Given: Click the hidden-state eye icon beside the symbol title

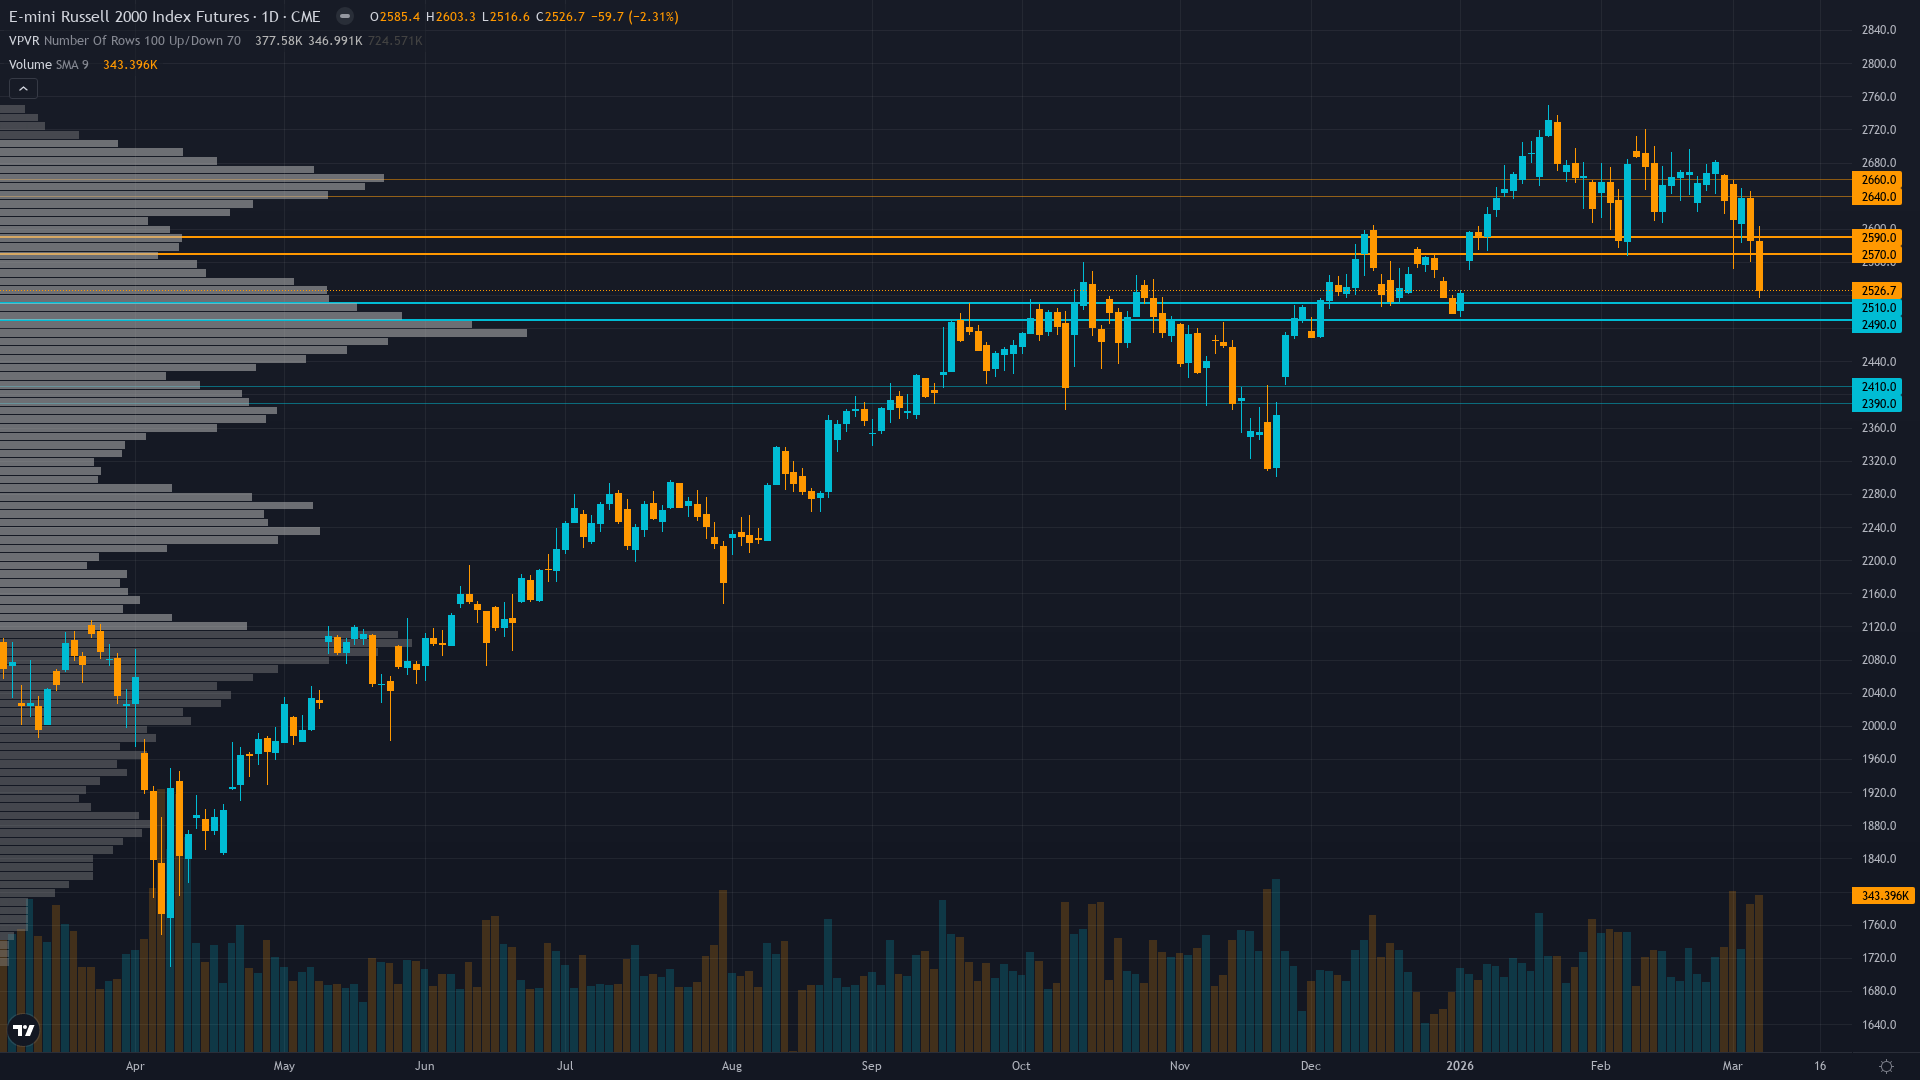Looking at the screenshot, I should 344,16.
